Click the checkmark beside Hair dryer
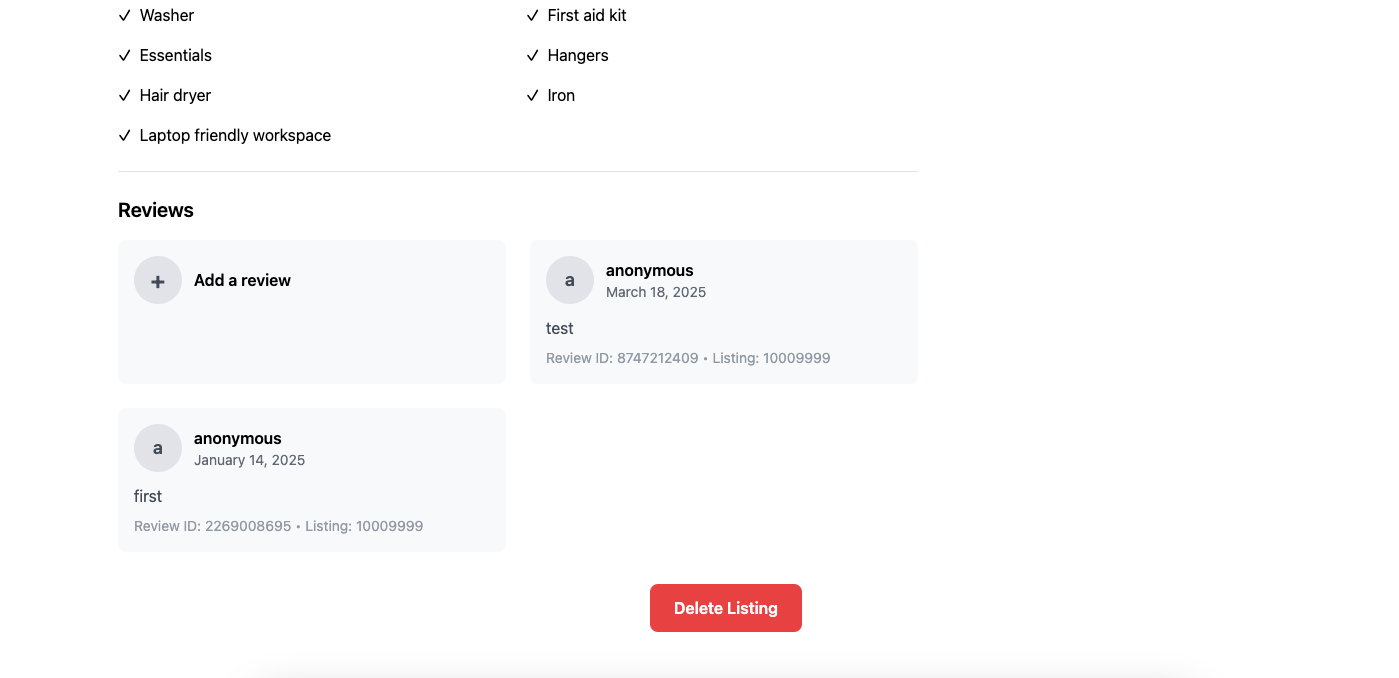The width and height of the screenshot is (1399, 678). pyautogui.click(x=125, y=95)
